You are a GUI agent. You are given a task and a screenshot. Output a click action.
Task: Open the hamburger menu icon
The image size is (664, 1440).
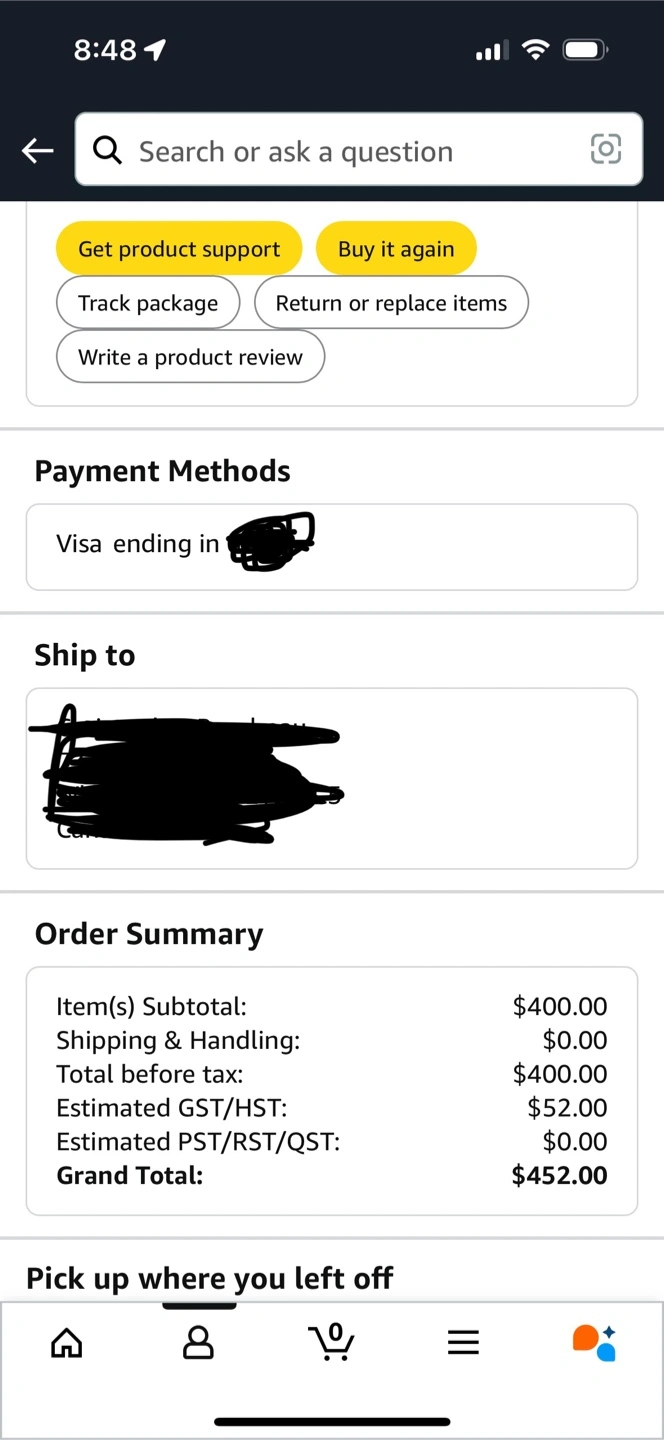463,1342
